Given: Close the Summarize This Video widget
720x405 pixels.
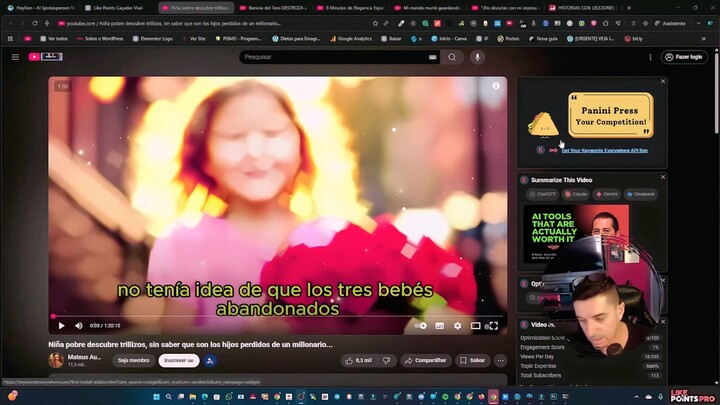Looking at the screenshot, I should 663,177.
